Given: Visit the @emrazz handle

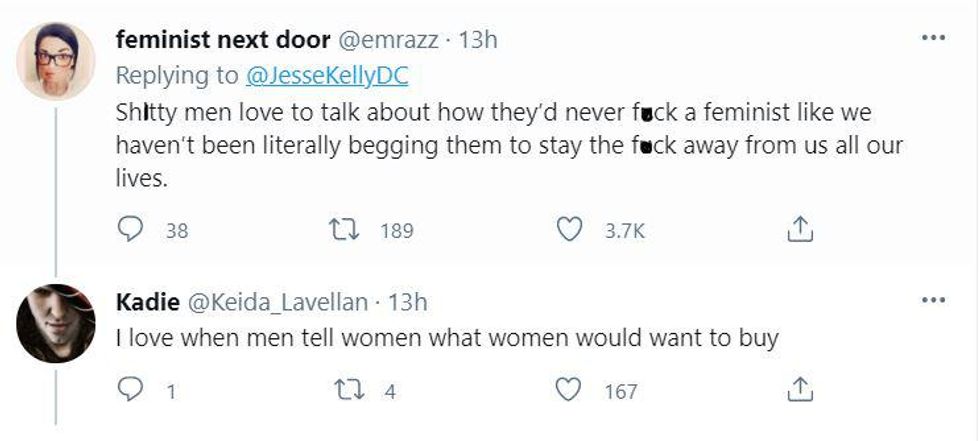Looking at the screenshot, I should tap(391, 40).
